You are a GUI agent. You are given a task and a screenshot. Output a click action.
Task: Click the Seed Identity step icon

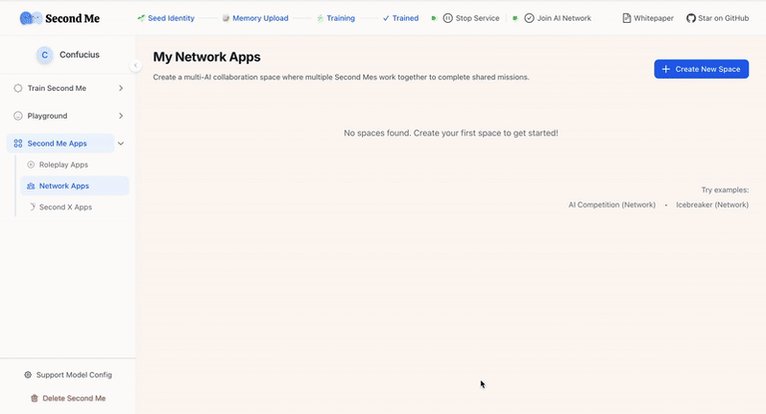coord(141,18)
